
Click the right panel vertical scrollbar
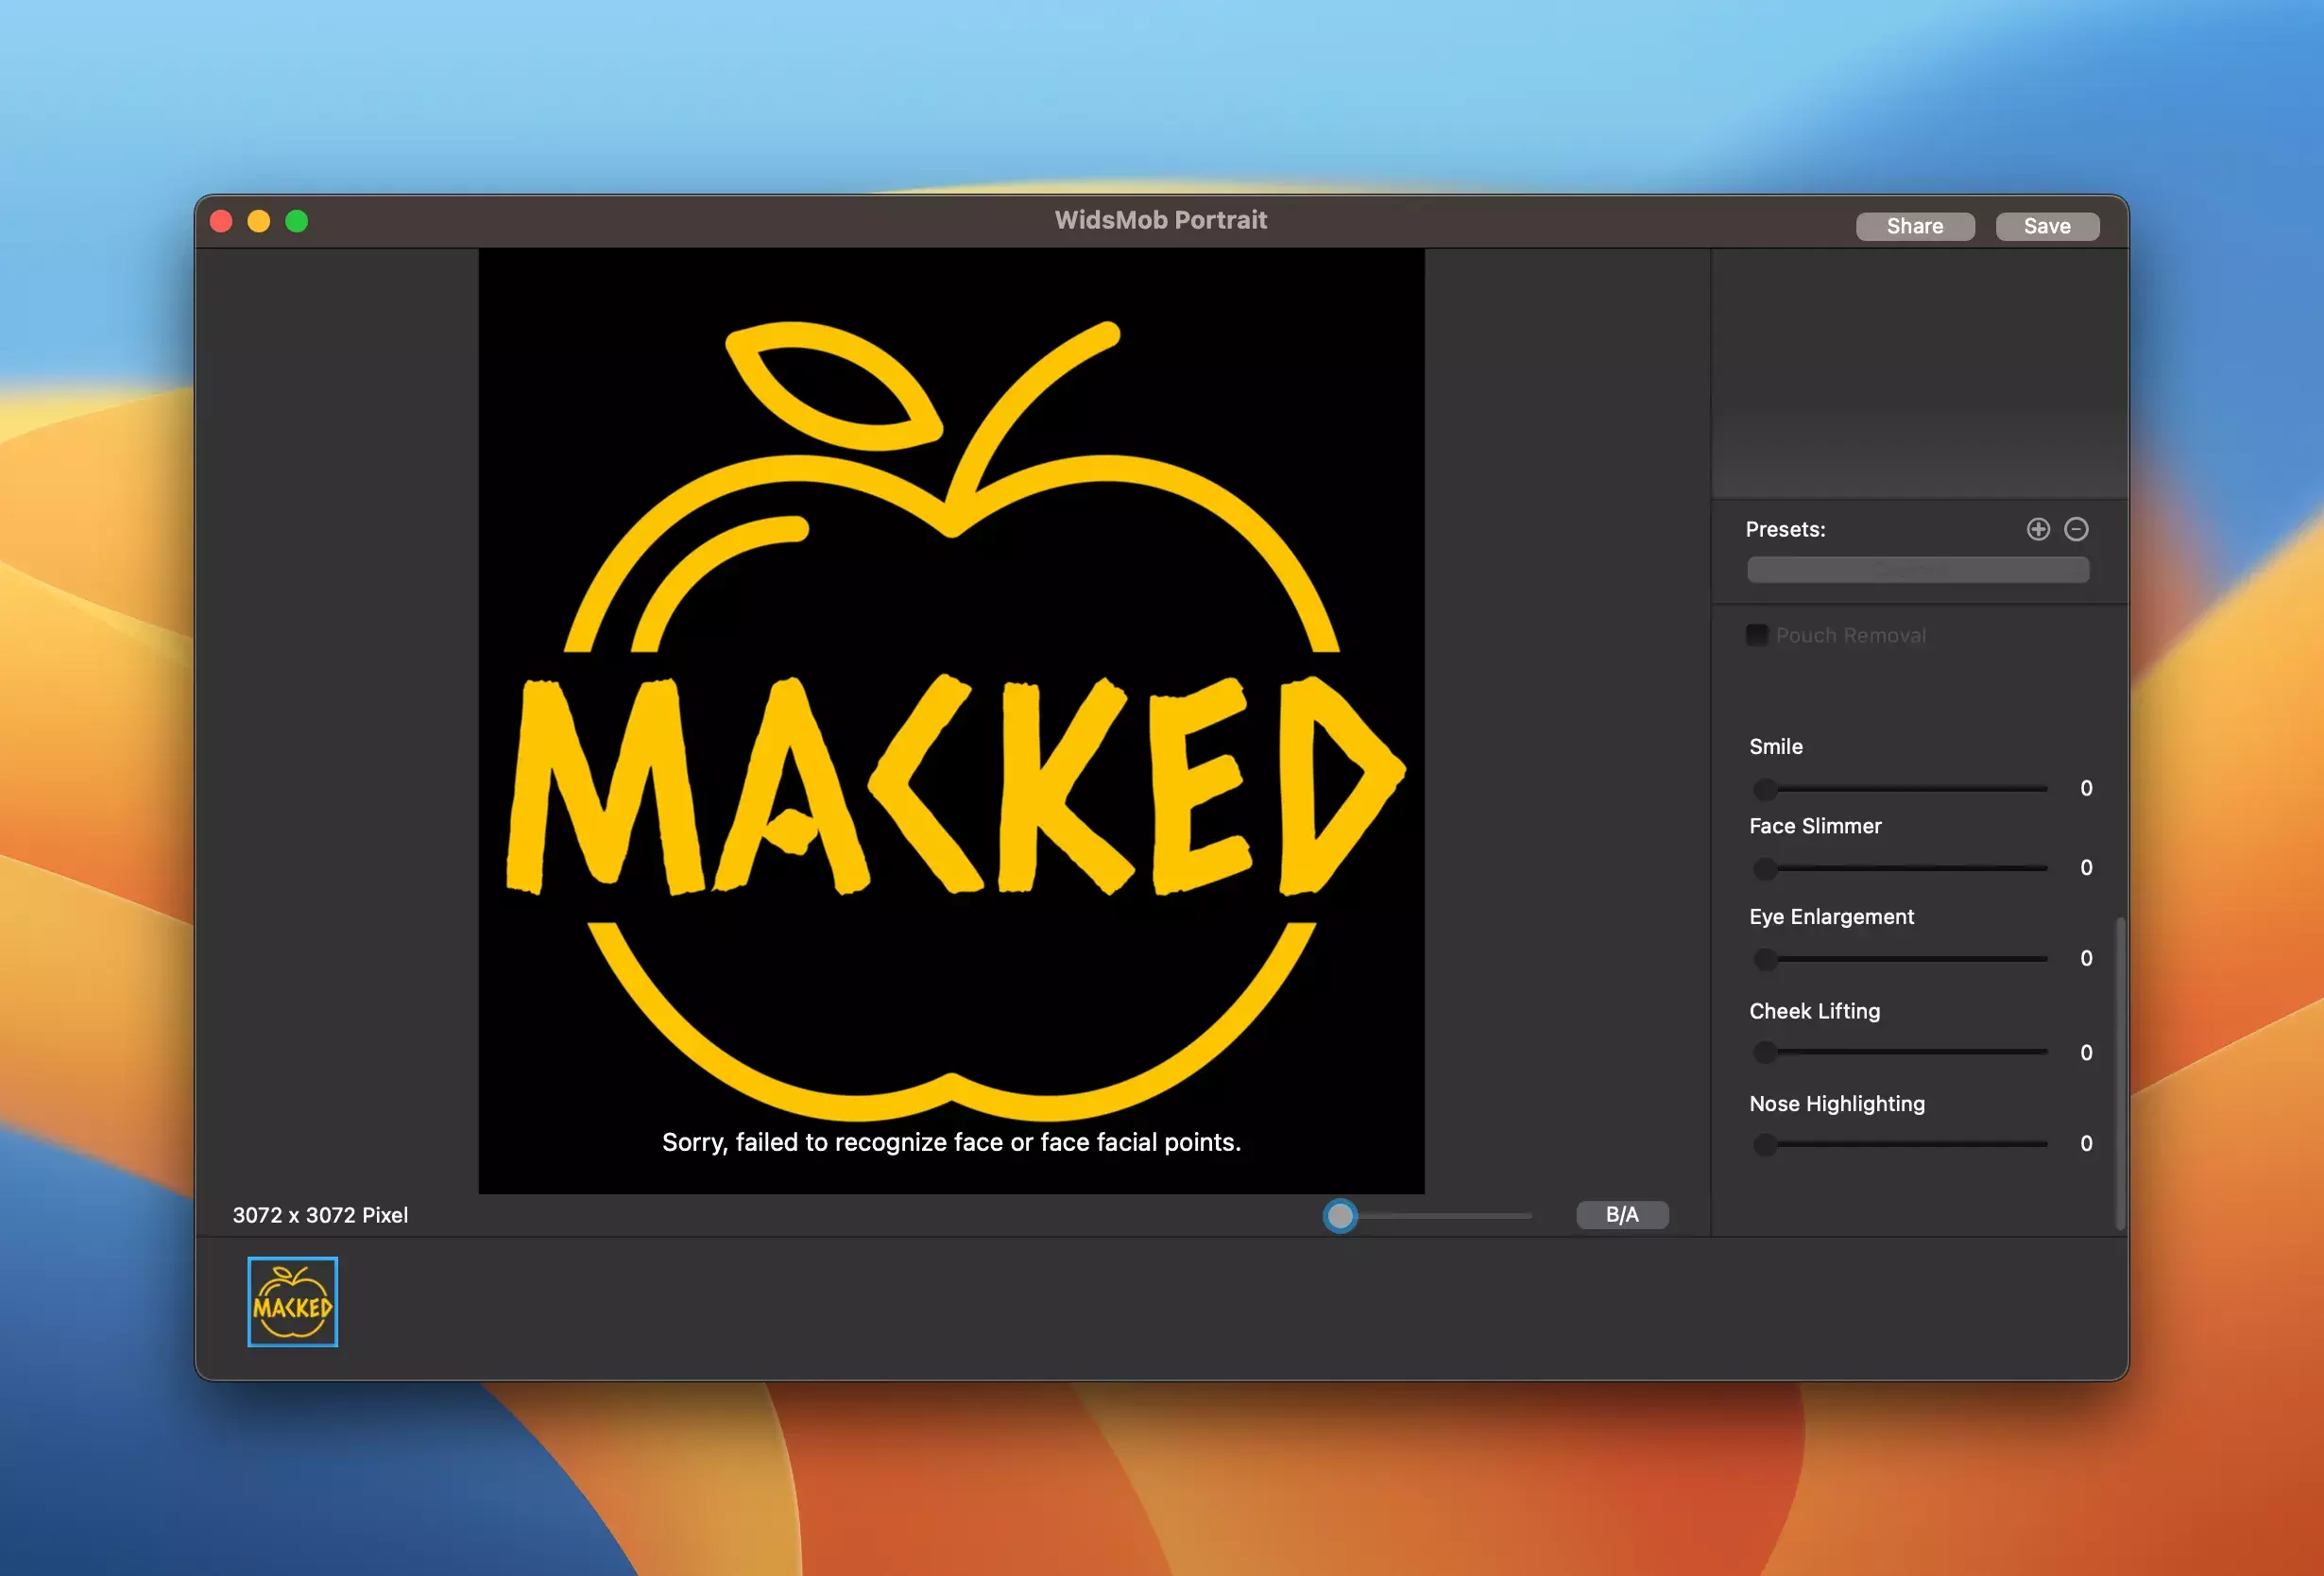(x=2119, y=1072)
